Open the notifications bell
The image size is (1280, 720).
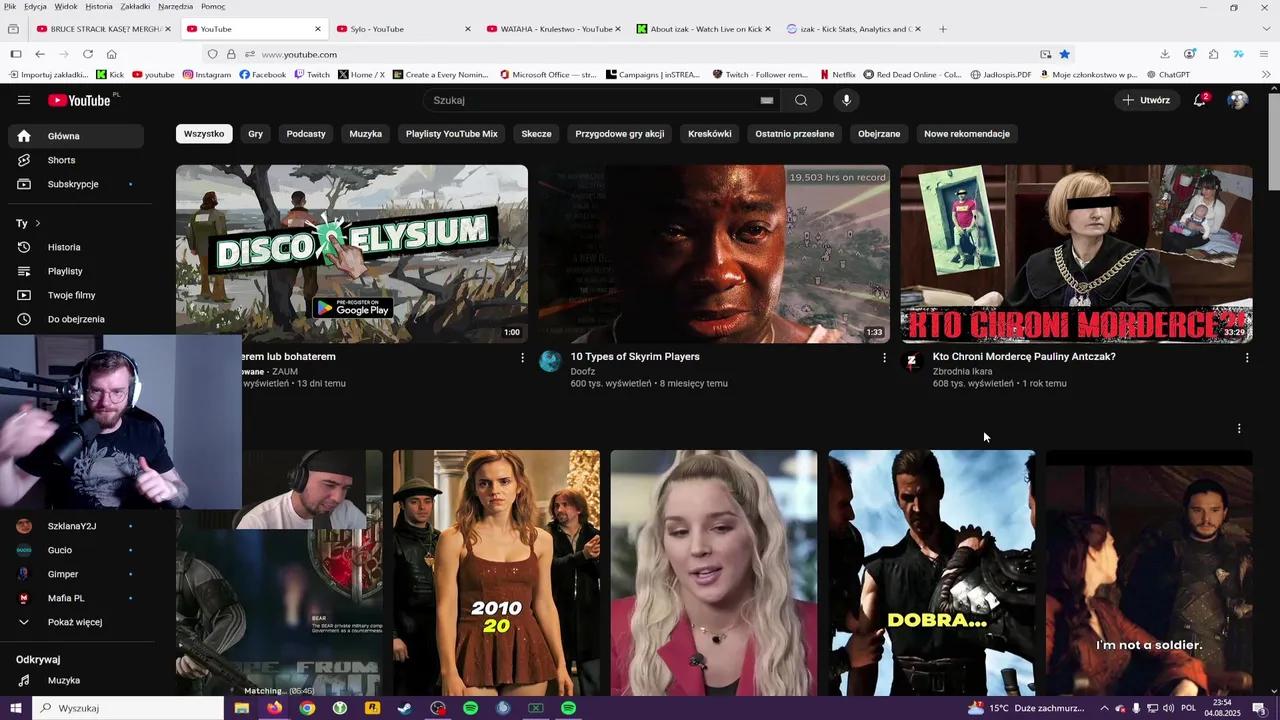click(1200, 100)
